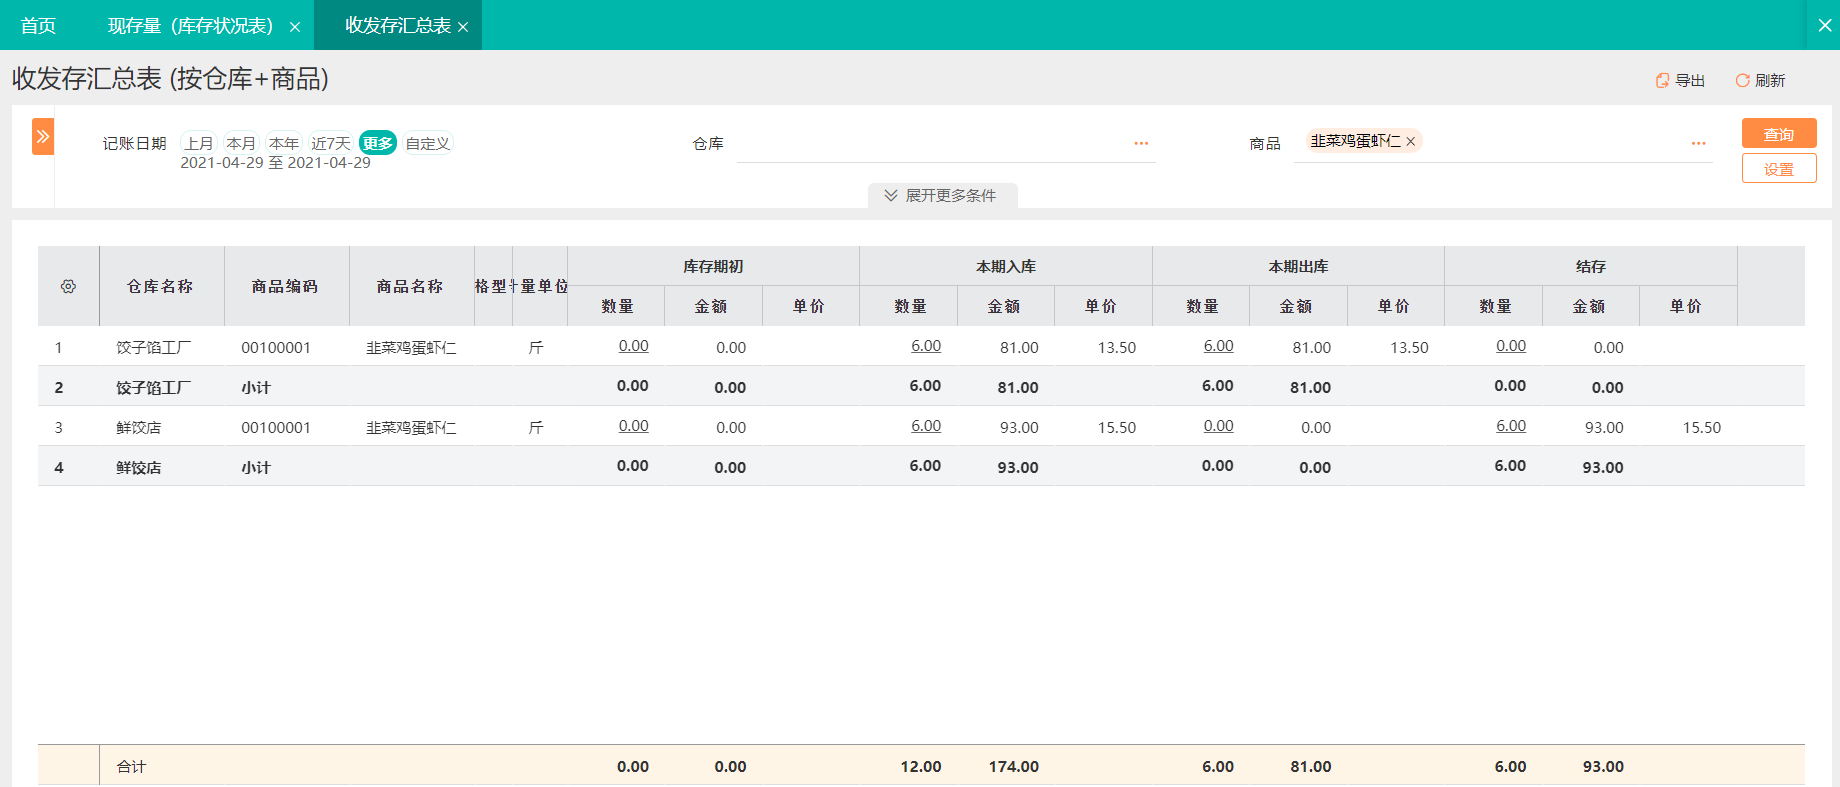Switch to the 现存量 (库存状况表) tab

click(x=190, y=25)
